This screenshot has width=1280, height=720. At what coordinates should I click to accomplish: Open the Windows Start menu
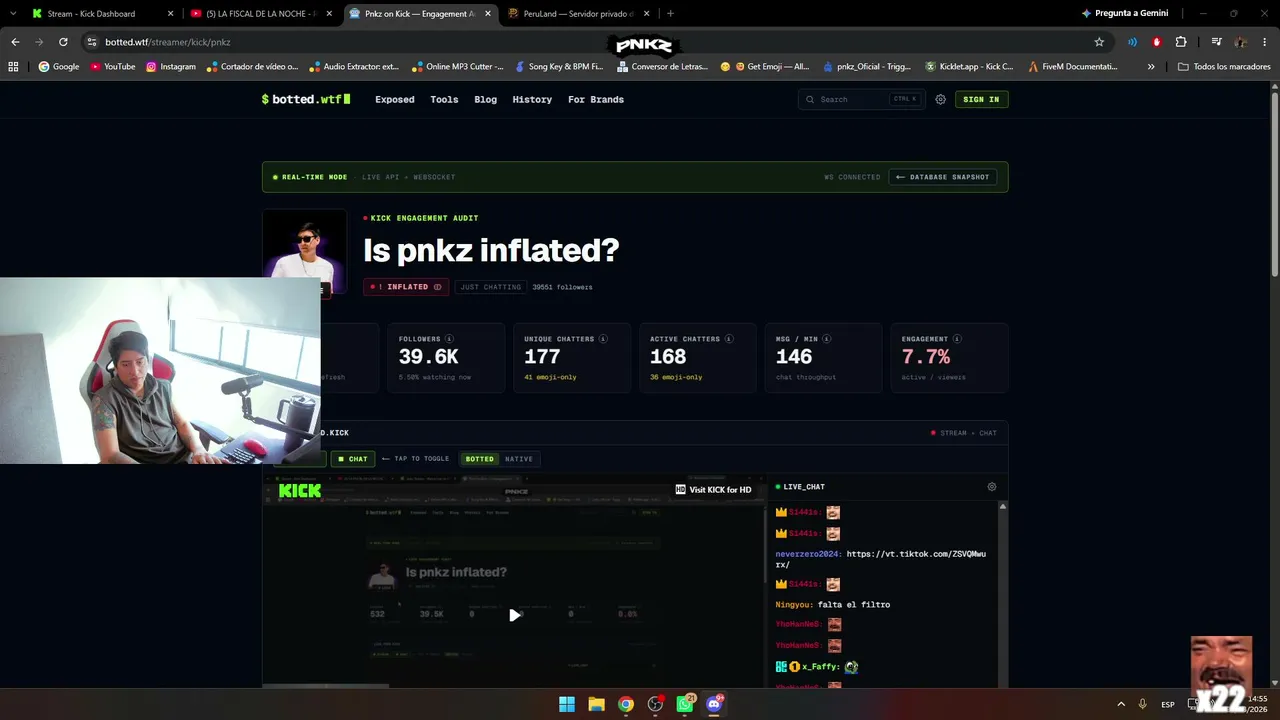pos(567,704)
